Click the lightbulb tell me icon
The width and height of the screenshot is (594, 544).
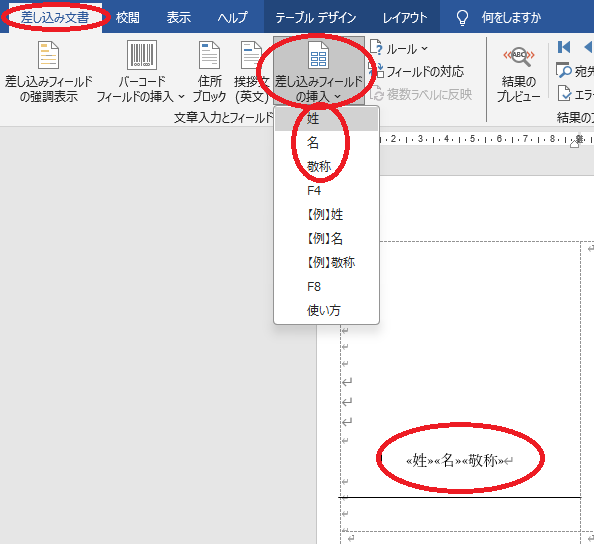pyautogui.click(x=462, y=17)
